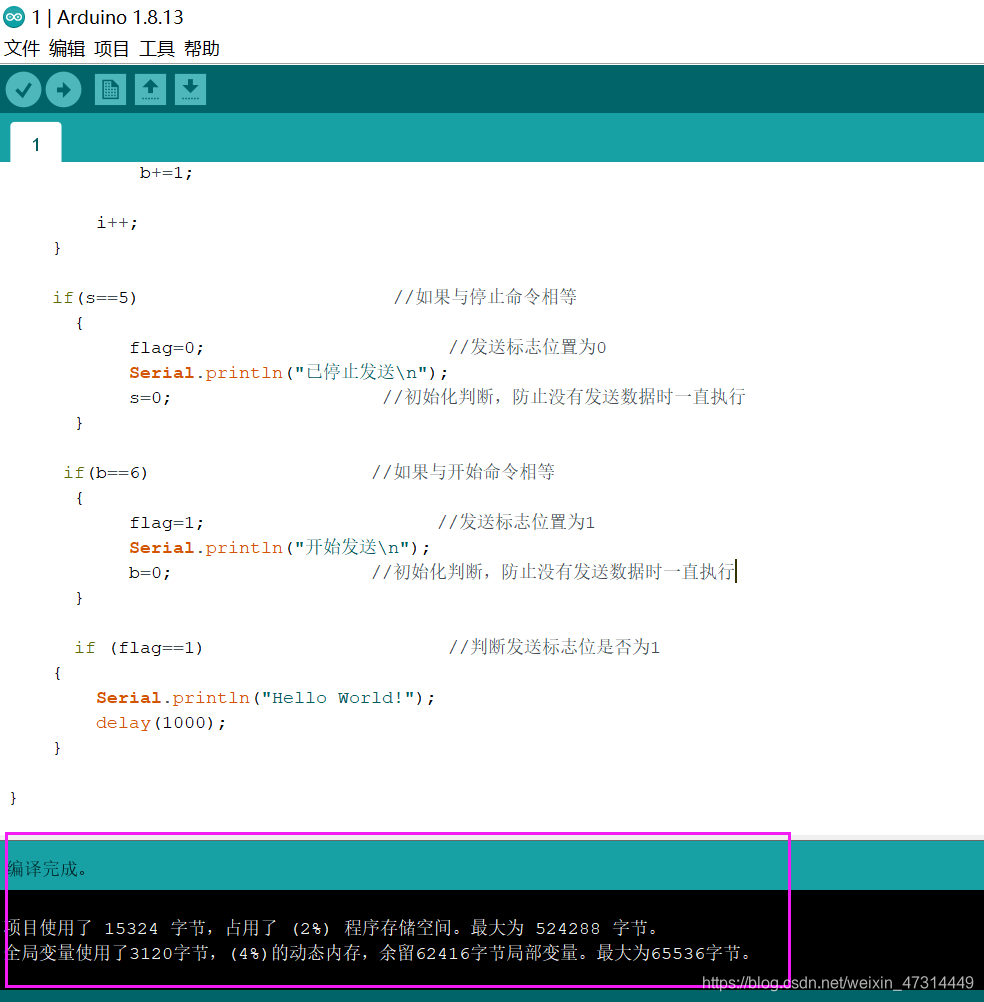
Task: Click the println "开始发送\n" line
Action: click(x=280, y=548)
